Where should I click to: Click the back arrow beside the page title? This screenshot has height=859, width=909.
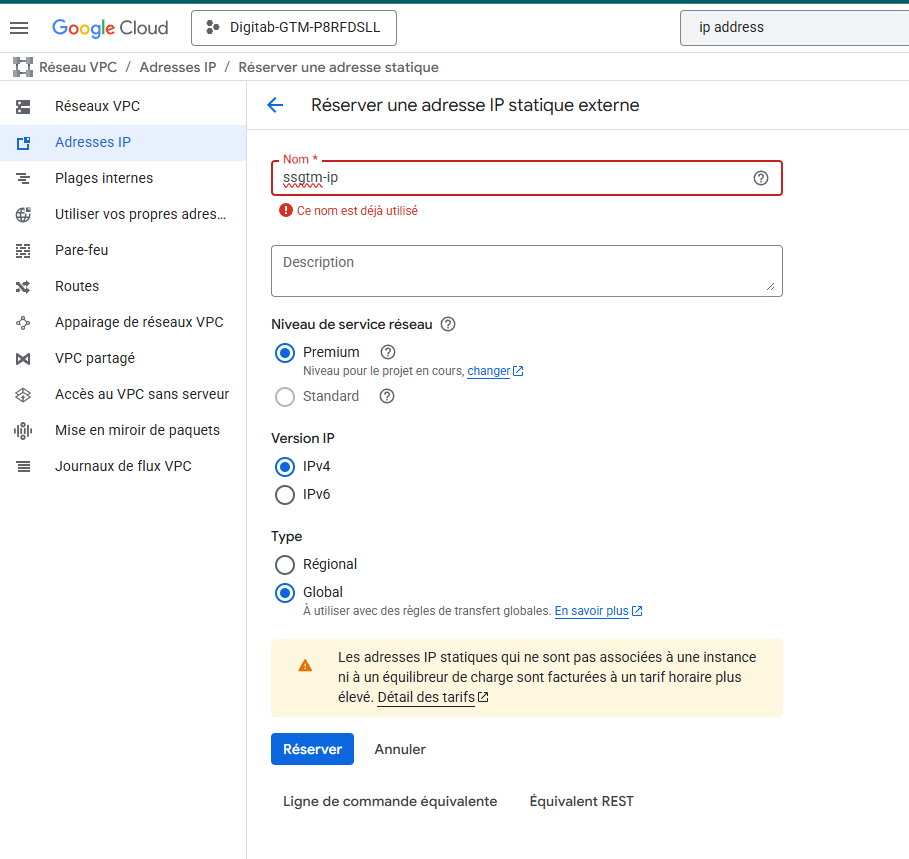[x=275, y=105]
